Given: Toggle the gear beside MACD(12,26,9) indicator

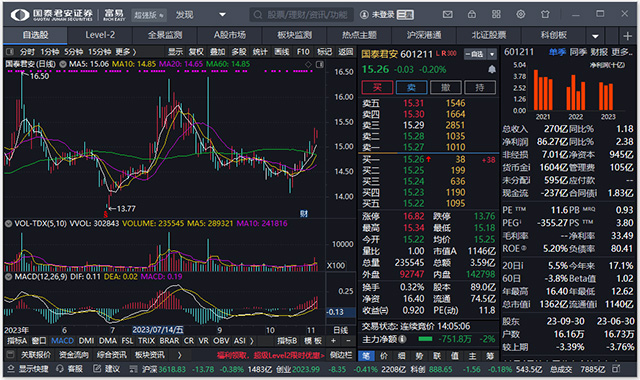Looking at the screenshot, I should coord(8,277).
